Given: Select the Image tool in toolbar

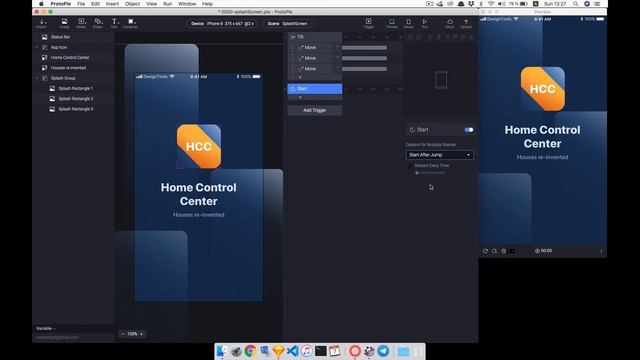Looking at the screenshot, I should point(64,23).
